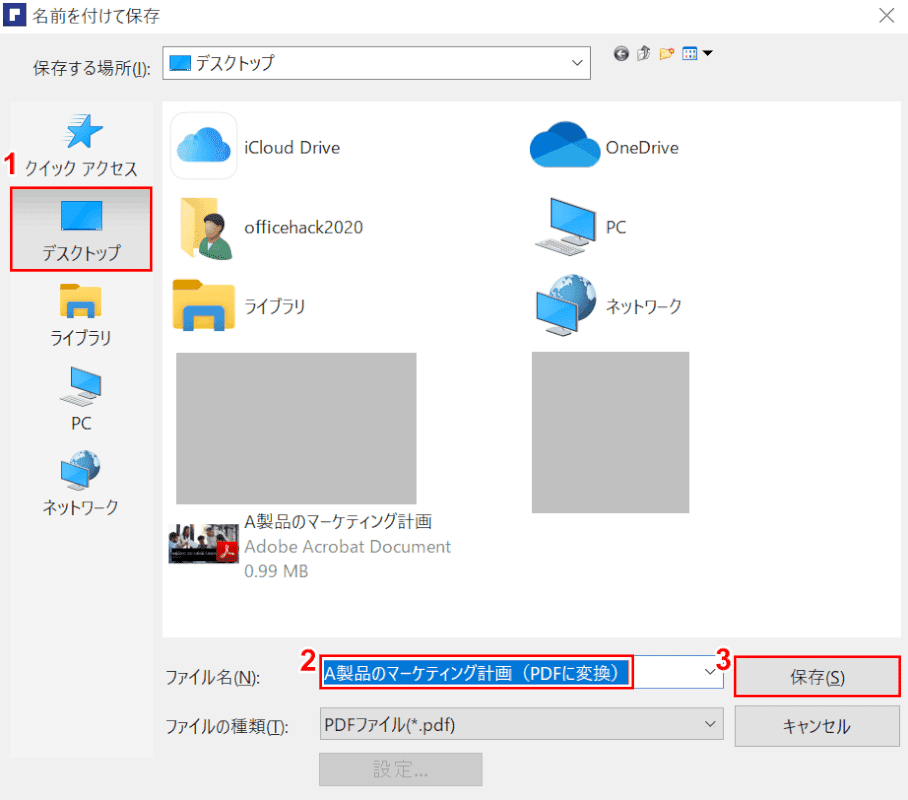Expand location dropdown chevron
Viewport: 908px width, 800px height.
577,63
